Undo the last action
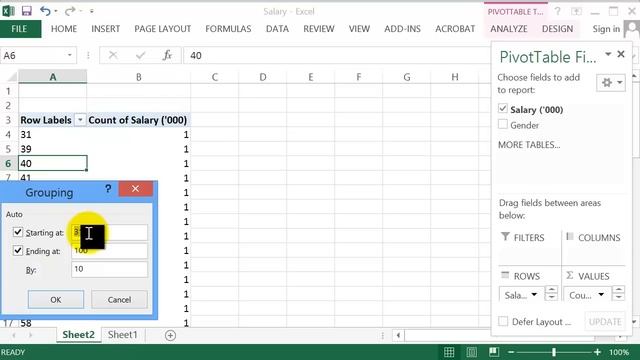 click(x=45, y=11)
